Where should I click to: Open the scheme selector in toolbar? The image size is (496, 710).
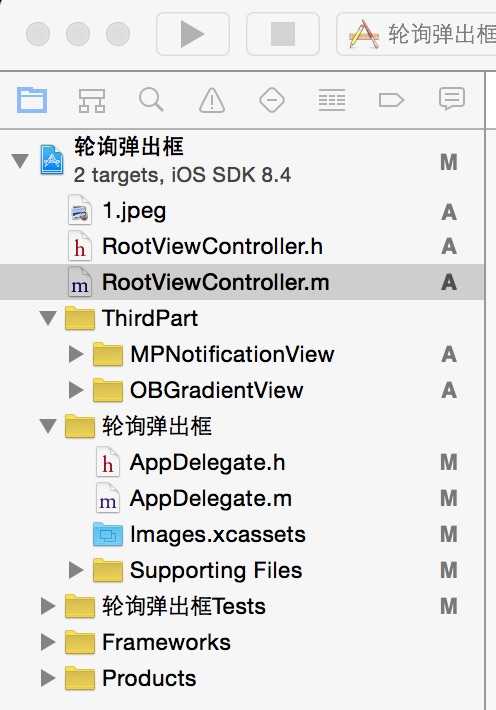point(417,34)
